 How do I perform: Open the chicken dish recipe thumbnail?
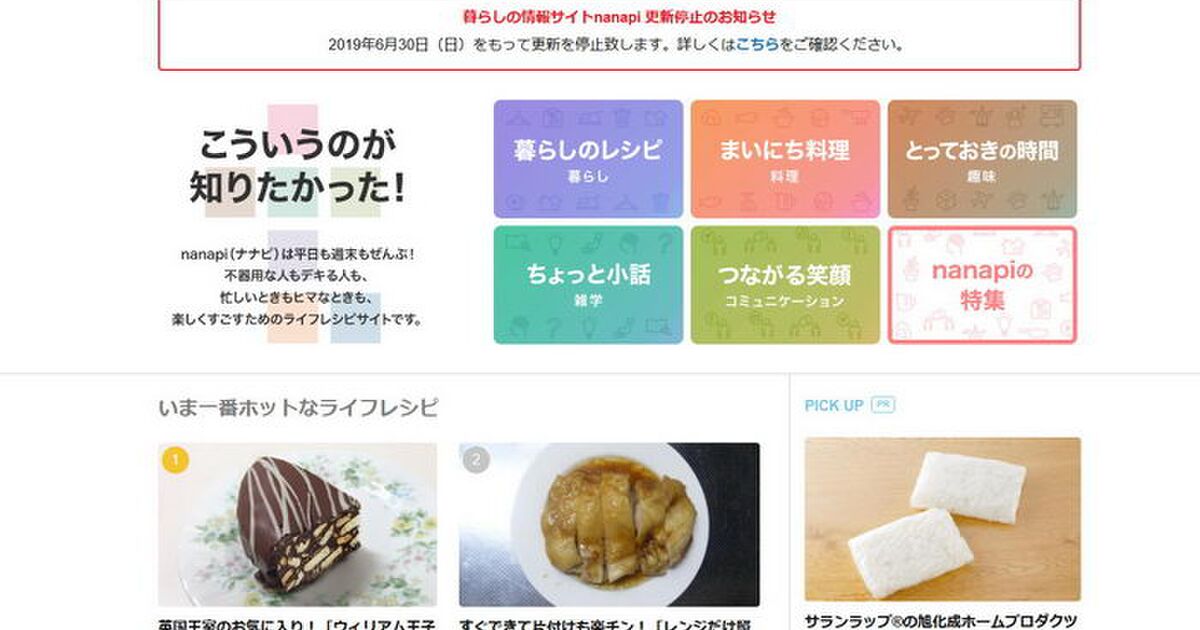(x=609, y=525)
